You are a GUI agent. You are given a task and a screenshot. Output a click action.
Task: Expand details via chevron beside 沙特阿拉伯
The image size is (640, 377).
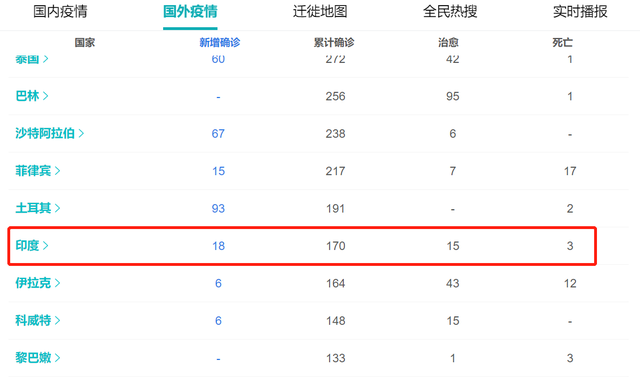81,133
